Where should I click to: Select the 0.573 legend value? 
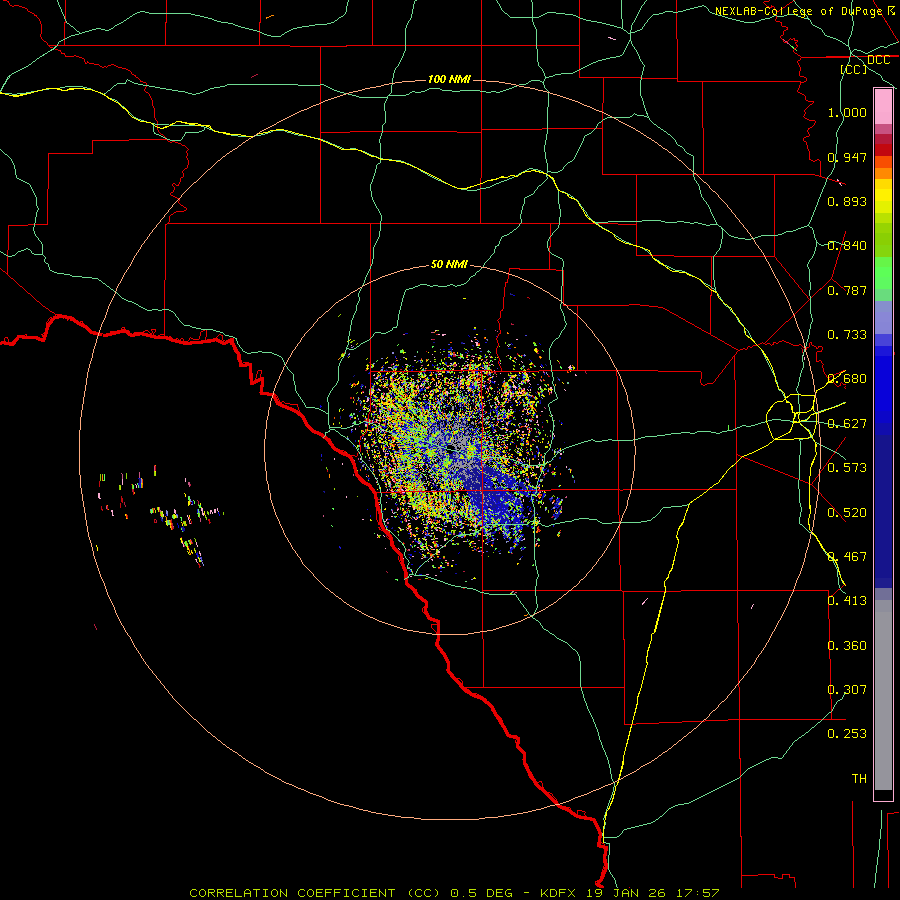(847, 468)
